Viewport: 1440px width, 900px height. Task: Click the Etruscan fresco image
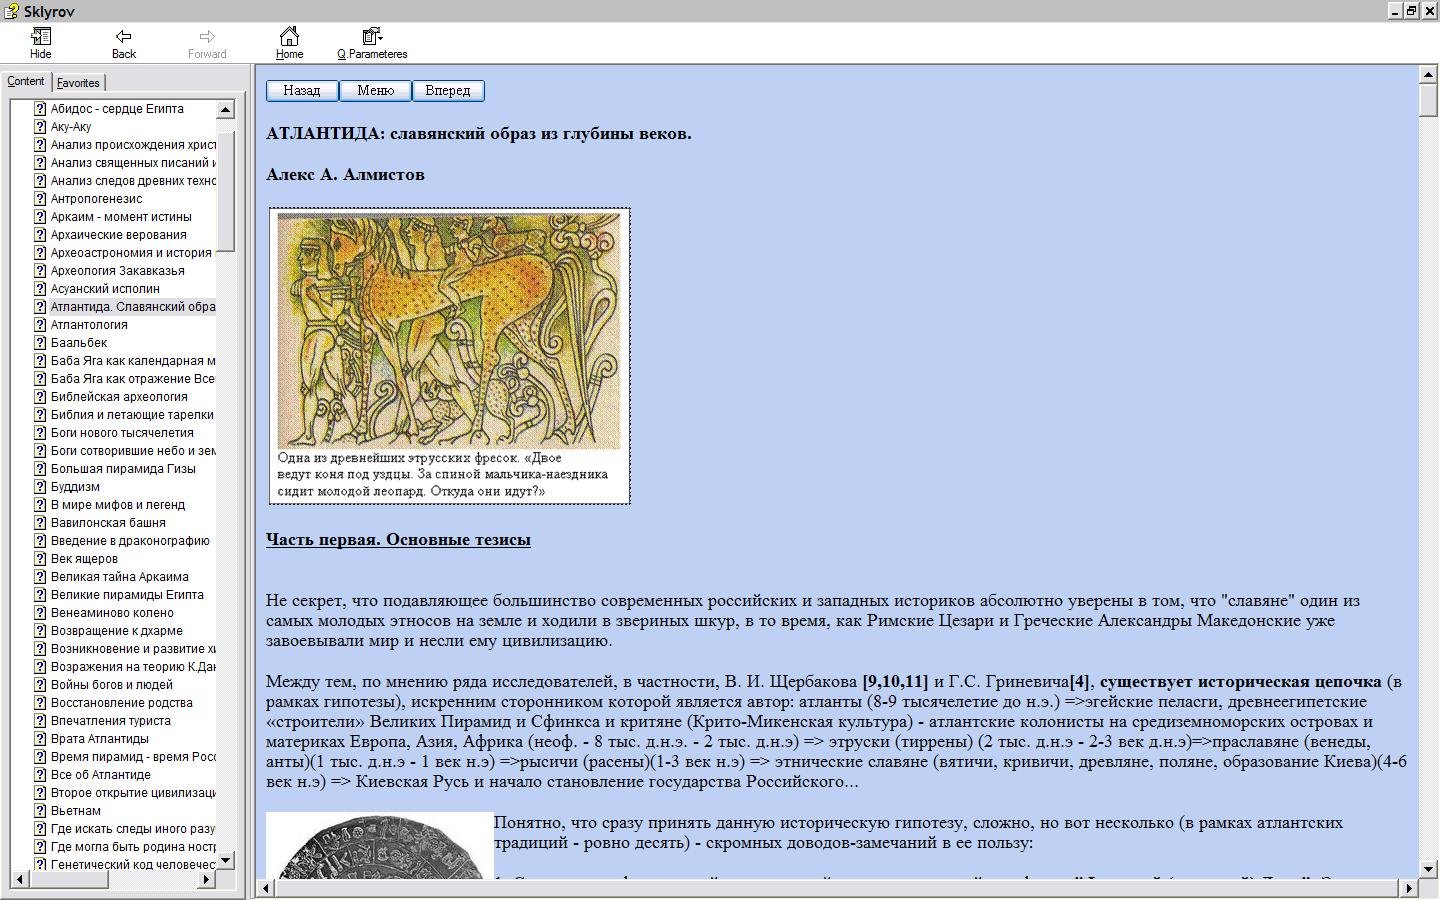(x=448, y=330)
